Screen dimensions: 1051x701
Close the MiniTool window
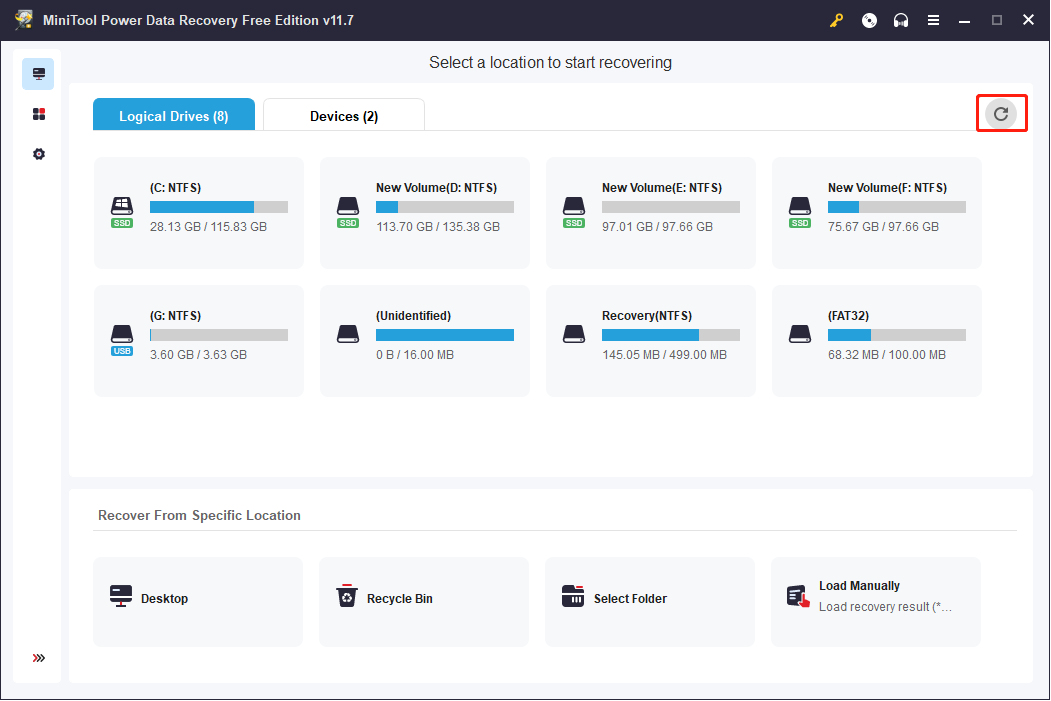point(1028,20)
